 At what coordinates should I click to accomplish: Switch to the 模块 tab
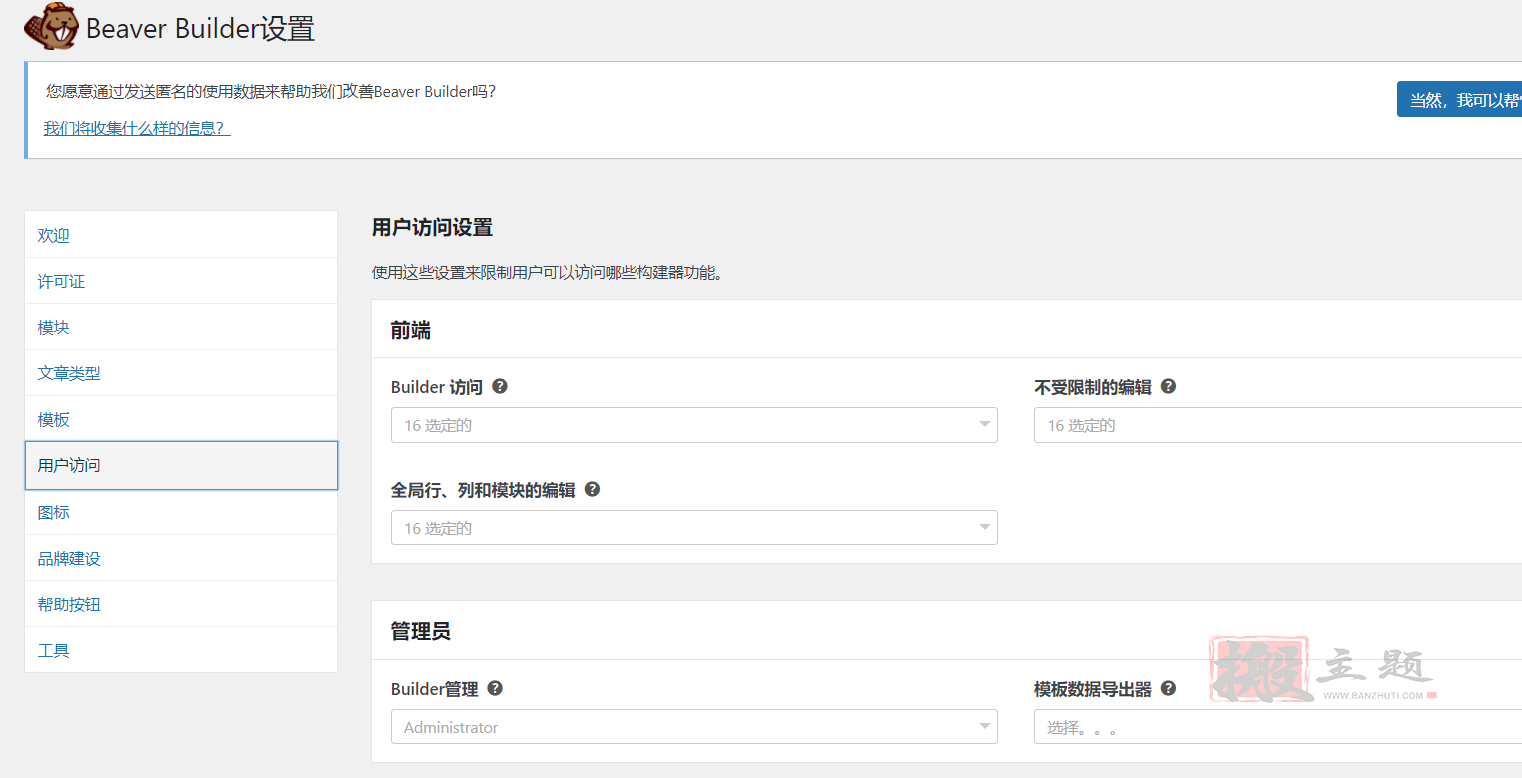181,327
